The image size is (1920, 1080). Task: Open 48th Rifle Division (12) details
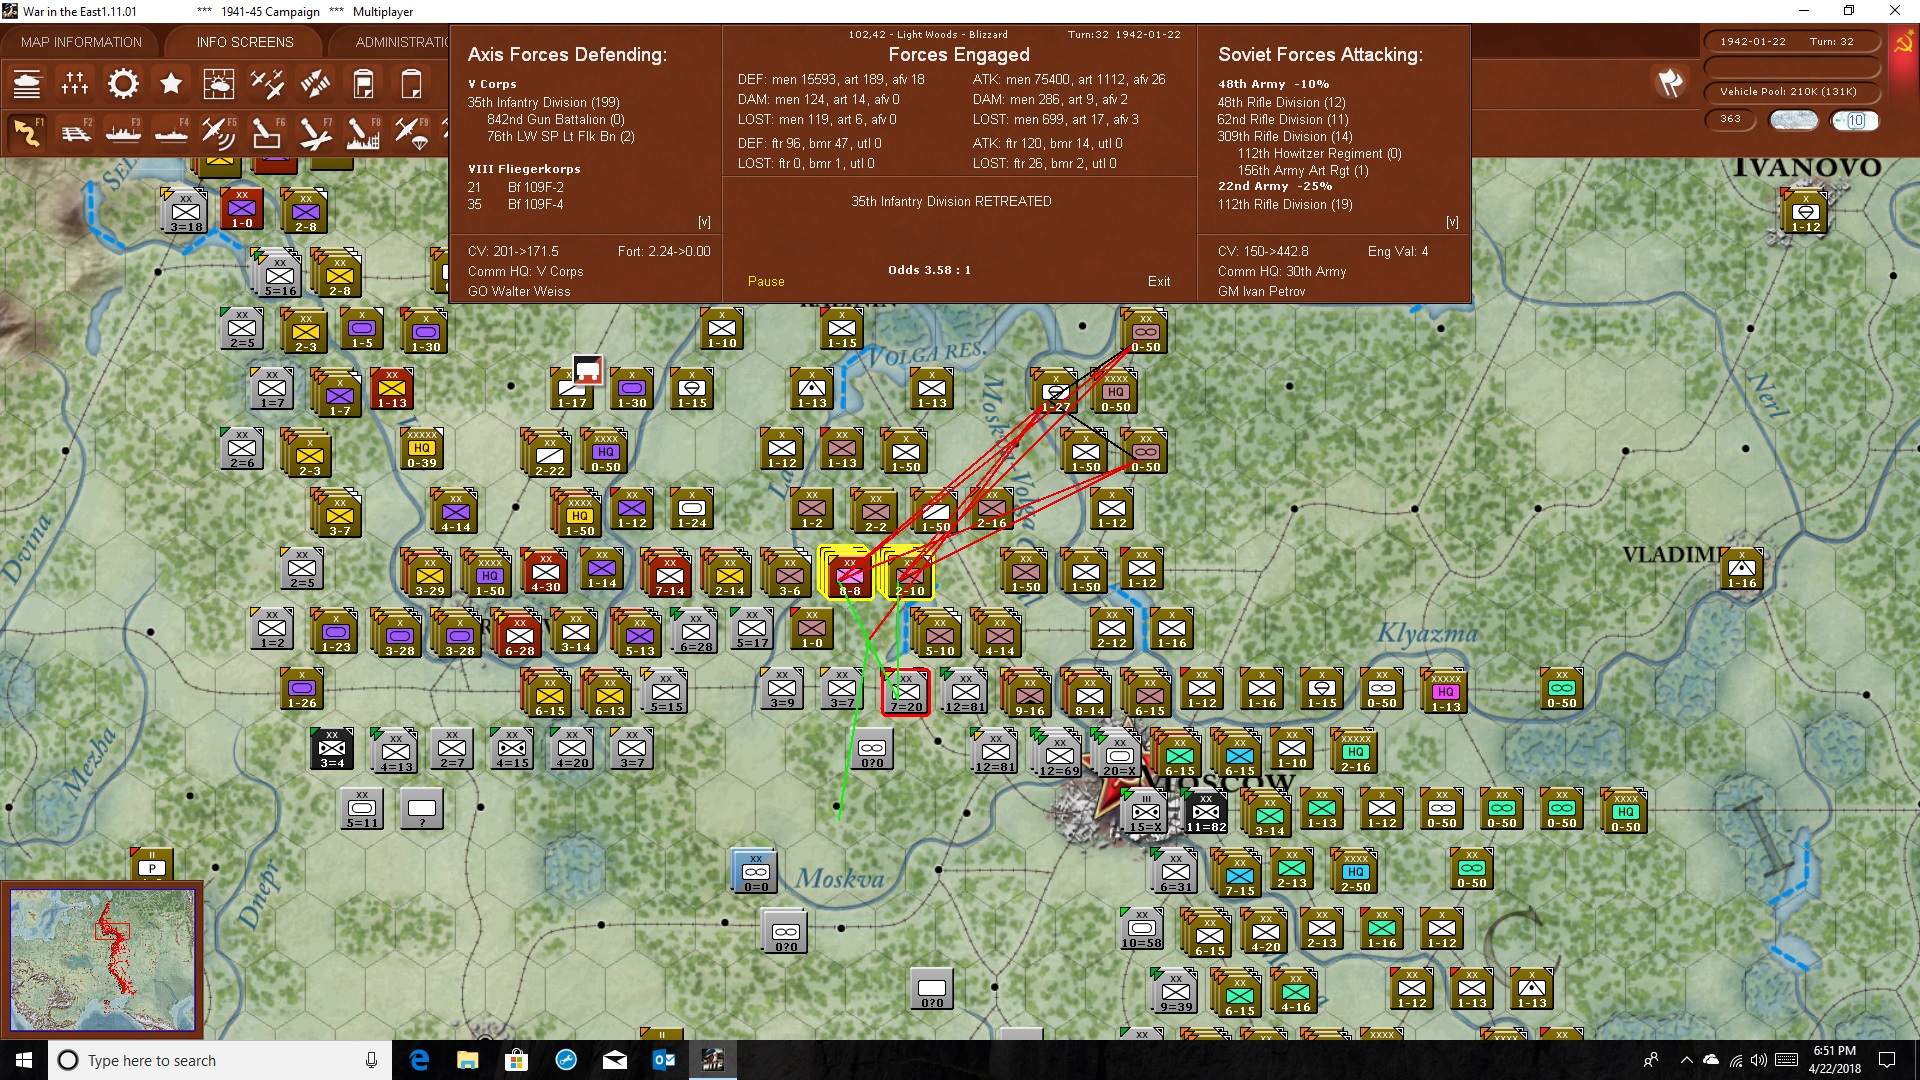[x=1281, y=102]
